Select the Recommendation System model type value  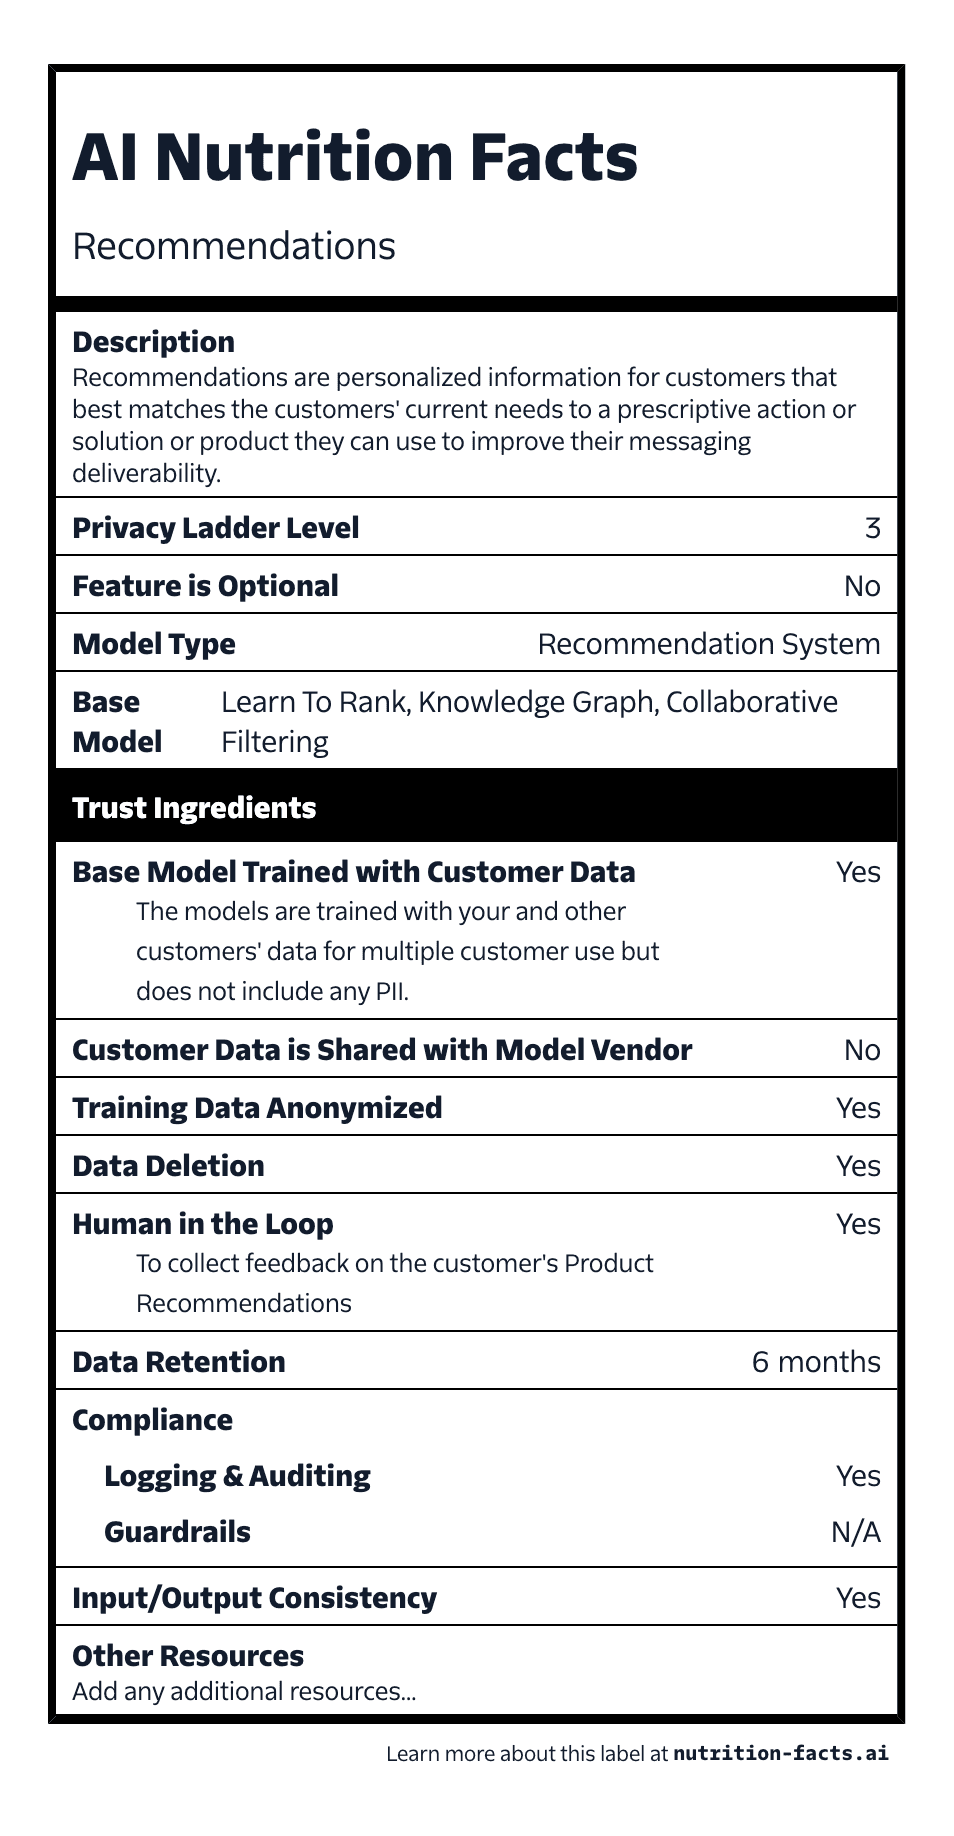coord(708,644)
